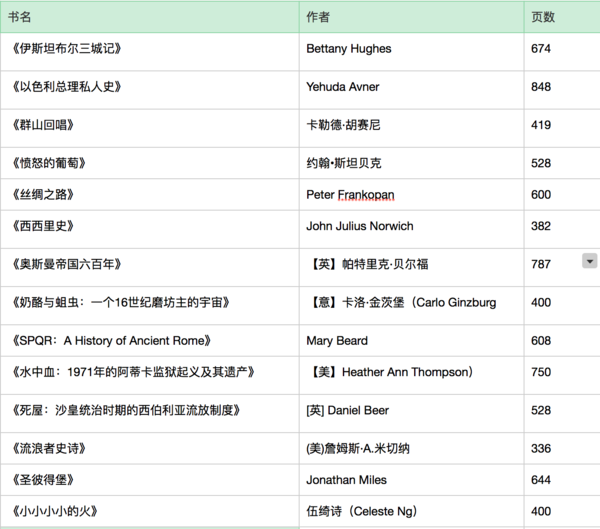Select the page count 600
This screenshot has height=529, width=600.
coord(541,194)
